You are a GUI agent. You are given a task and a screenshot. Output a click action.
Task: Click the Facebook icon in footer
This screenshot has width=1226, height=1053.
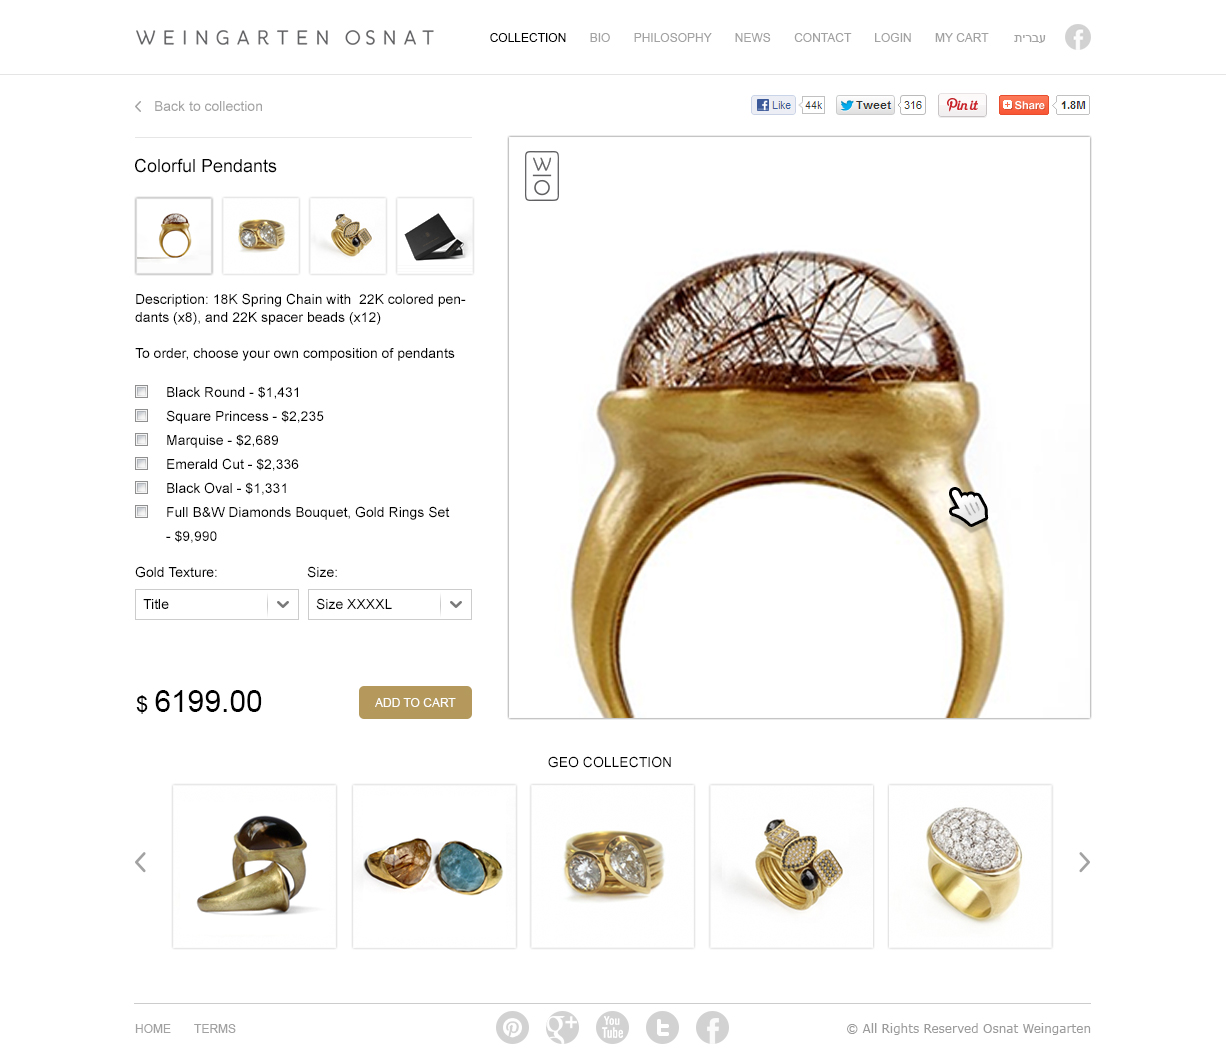click(712, 1027)
